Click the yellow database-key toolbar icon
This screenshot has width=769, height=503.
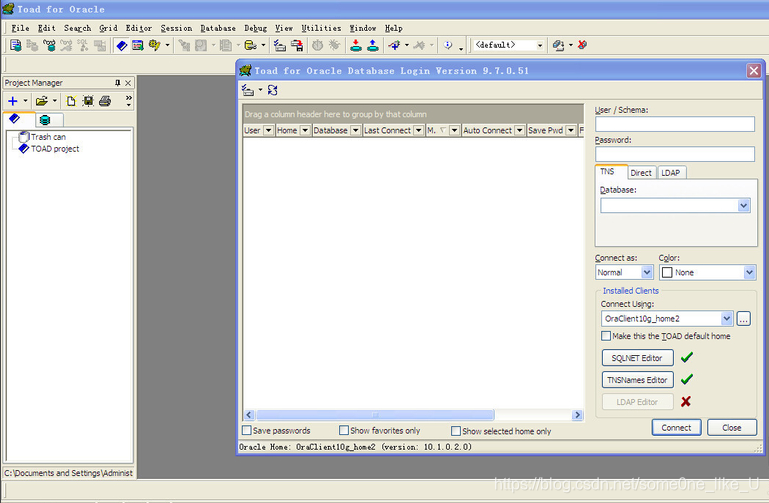pyautogui.click(x=251, y=46)
